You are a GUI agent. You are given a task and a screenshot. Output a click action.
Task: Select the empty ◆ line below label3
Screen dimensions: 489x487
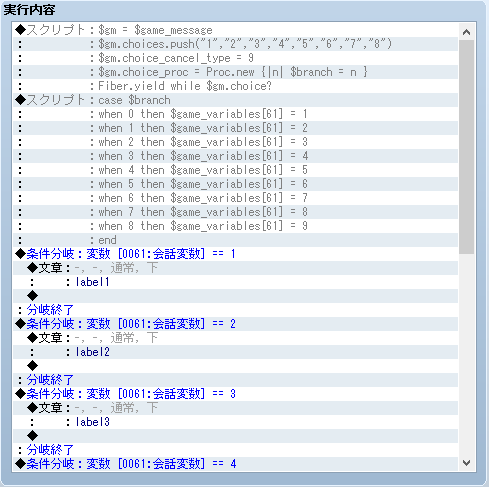point(236,436)
